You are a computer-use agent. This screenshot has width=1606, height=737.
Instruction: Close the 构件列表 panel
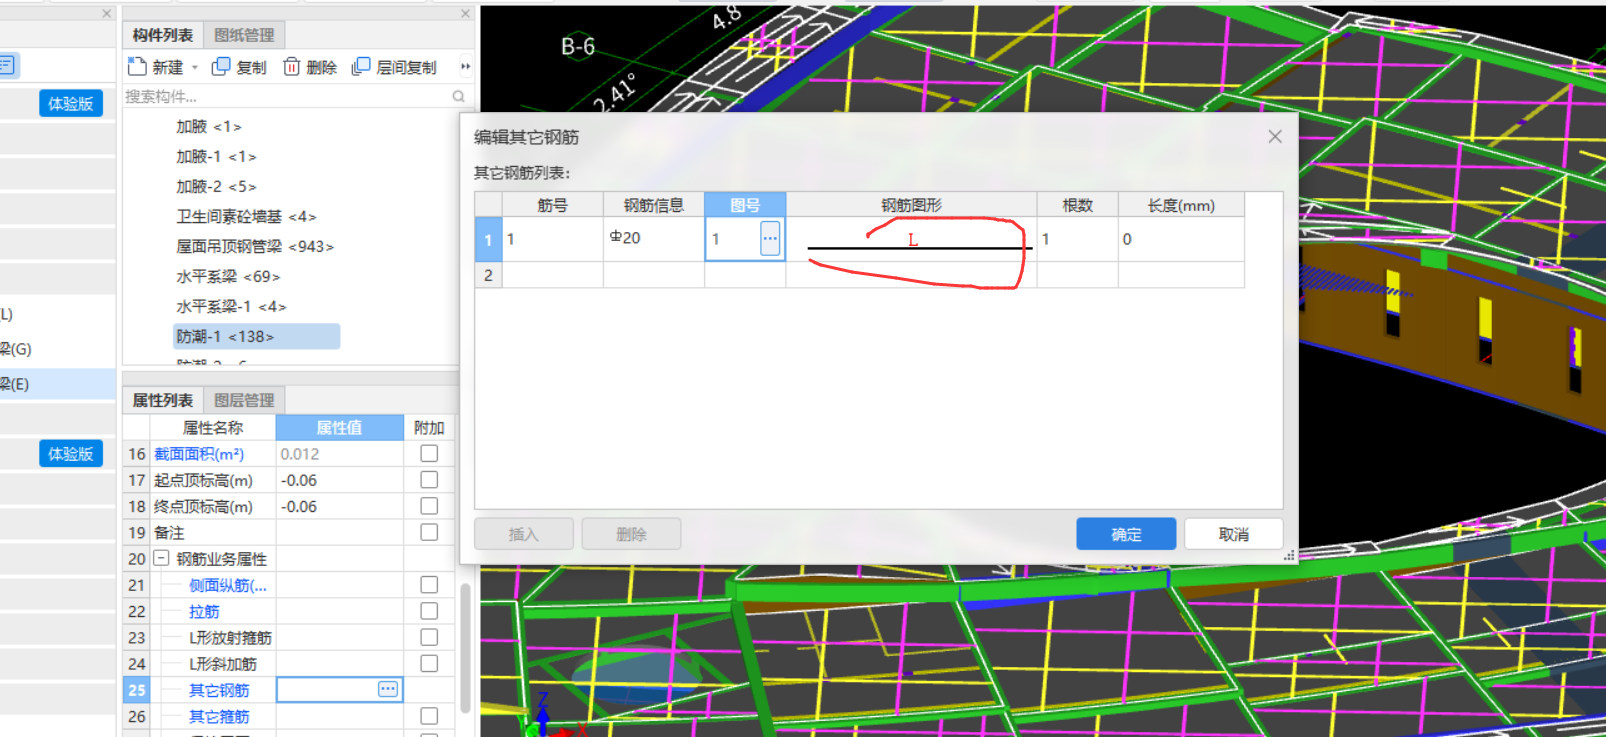[x=465, y=13]
